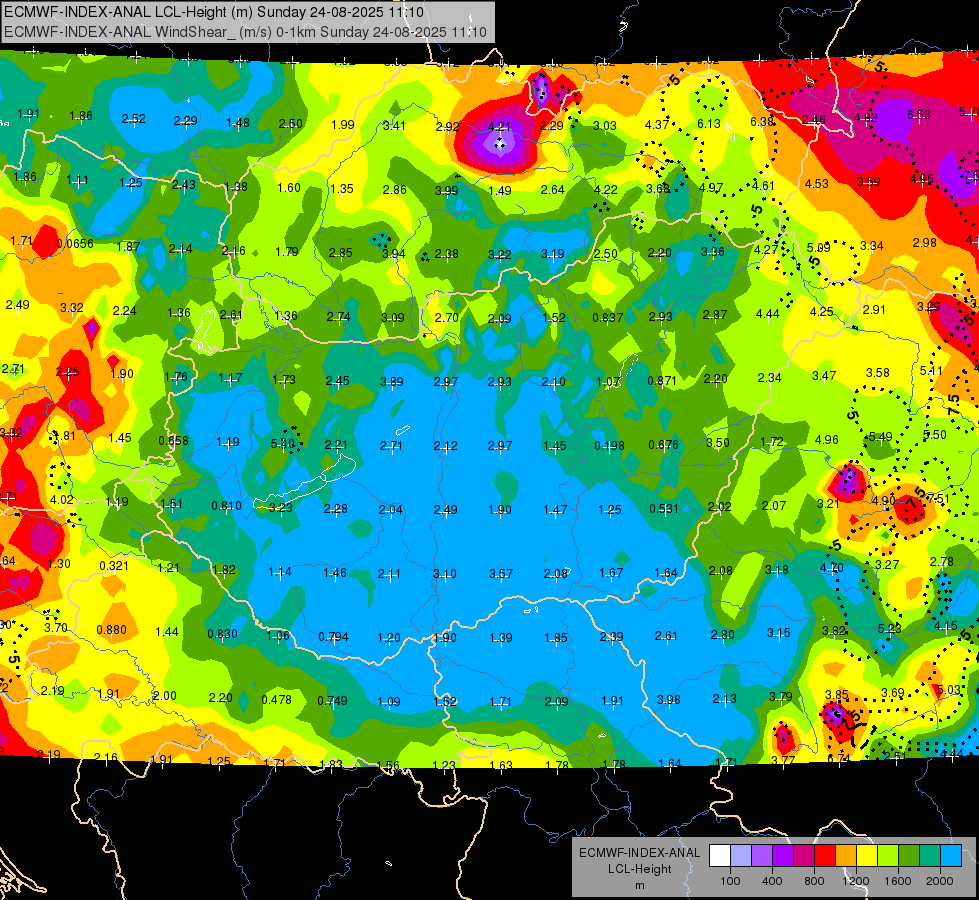Click the wind shear value 0.830
This screenshot has height=900, width=979.
[222, 633]
